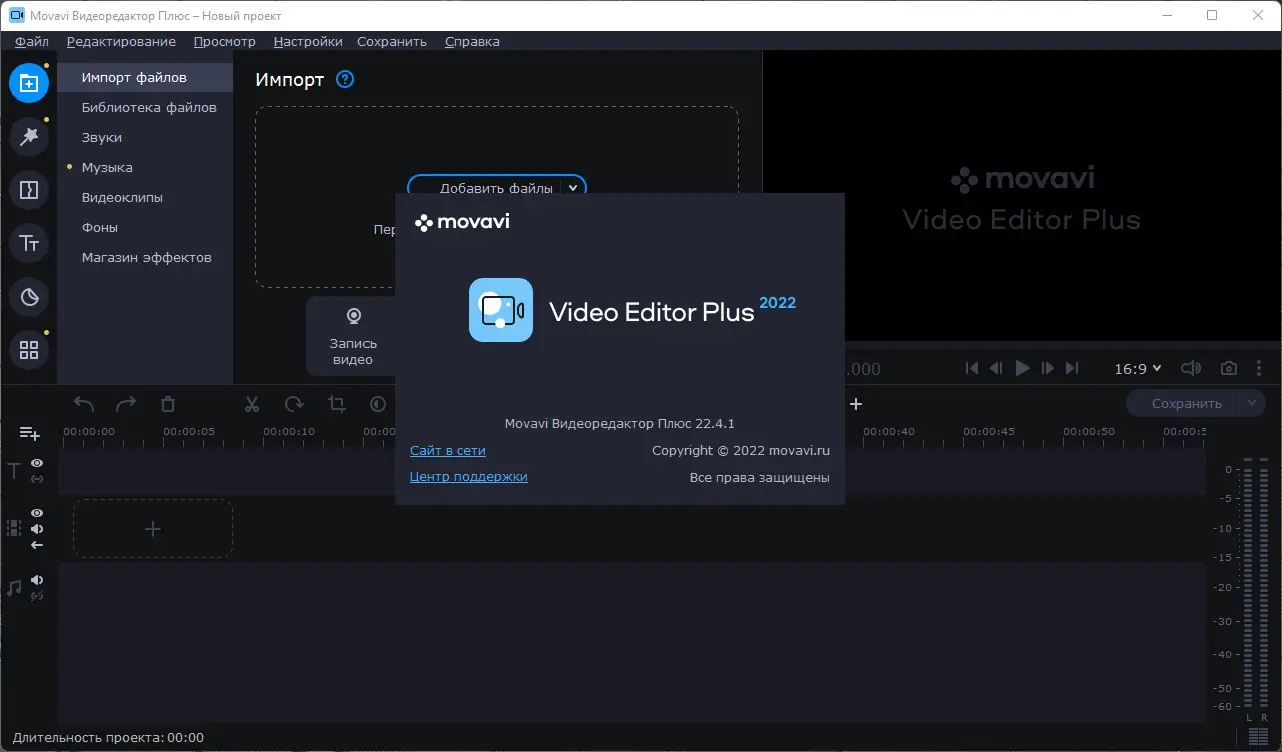Image resolution: width=1282 pixels, height=752 pixels.
Task: Click the blue help question mark next to Импорт
Action: coord(345,79)
